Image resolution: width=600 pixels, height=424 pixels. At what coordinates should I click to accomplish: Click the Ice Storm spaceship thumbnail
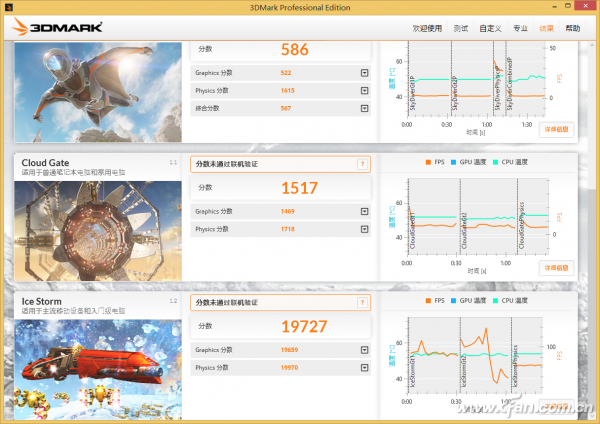point(98,369)
